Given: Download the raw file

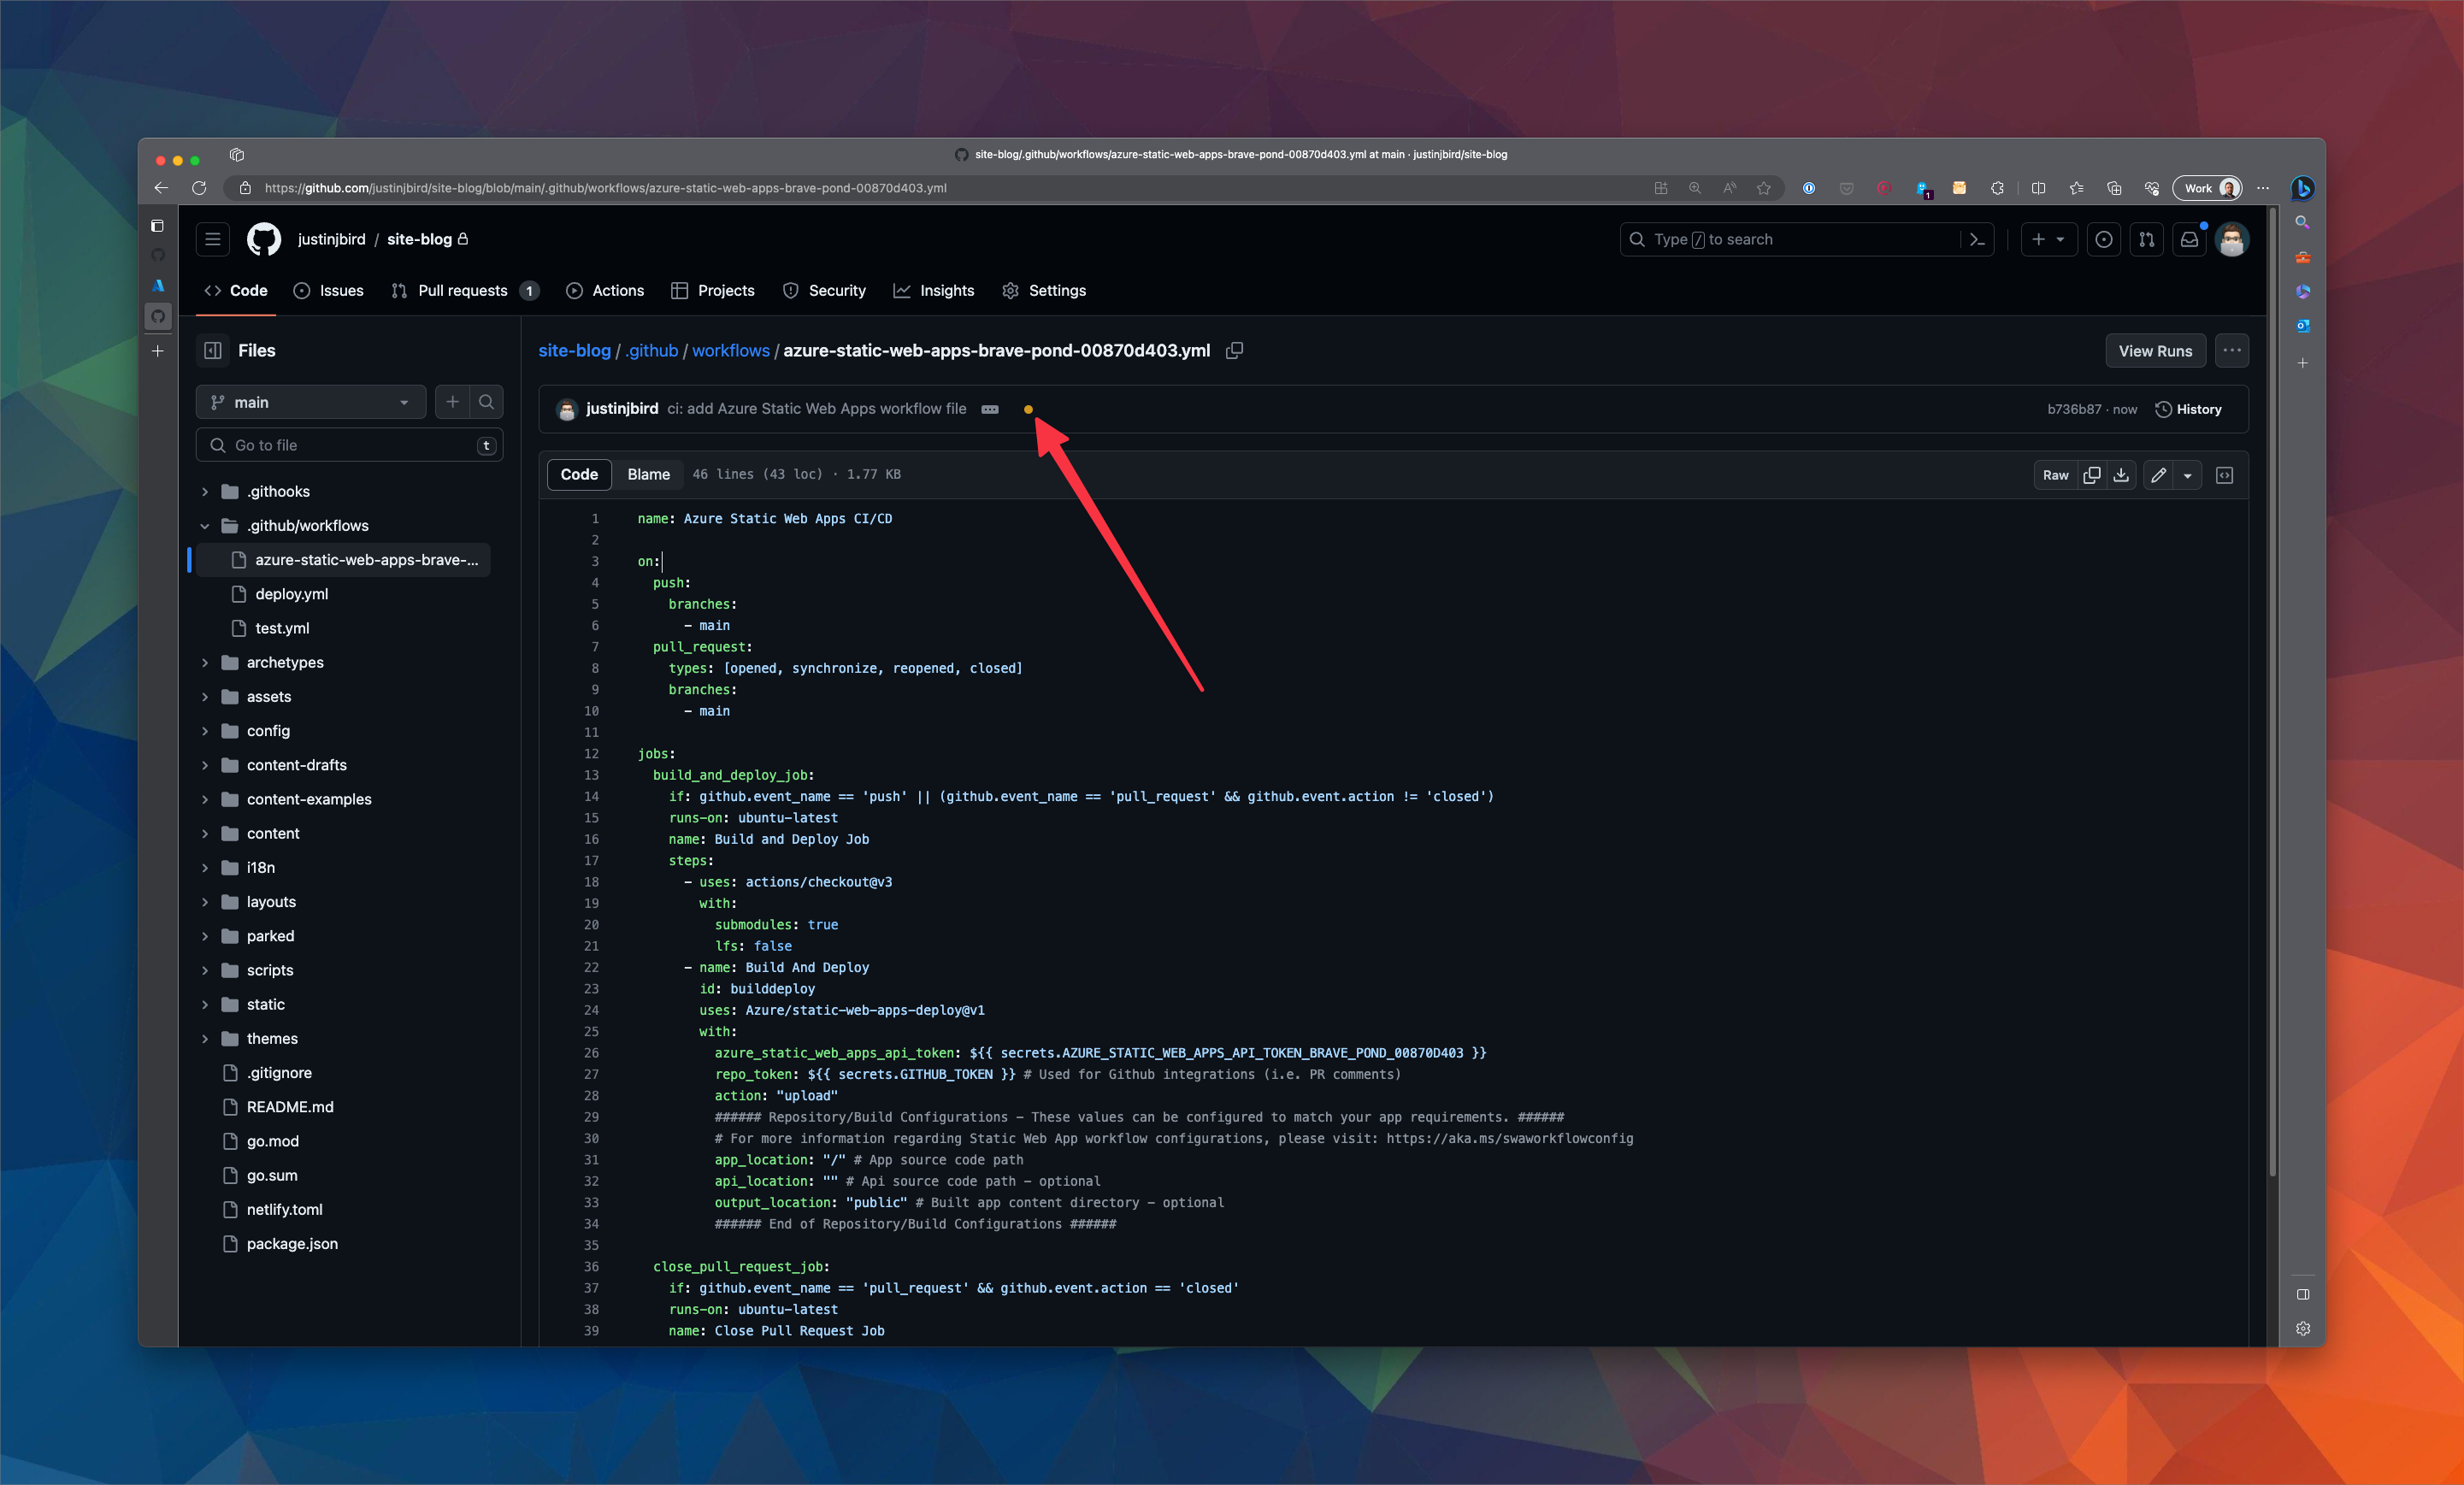Looking at the screenshot, I should click(x=2121, y=475).
